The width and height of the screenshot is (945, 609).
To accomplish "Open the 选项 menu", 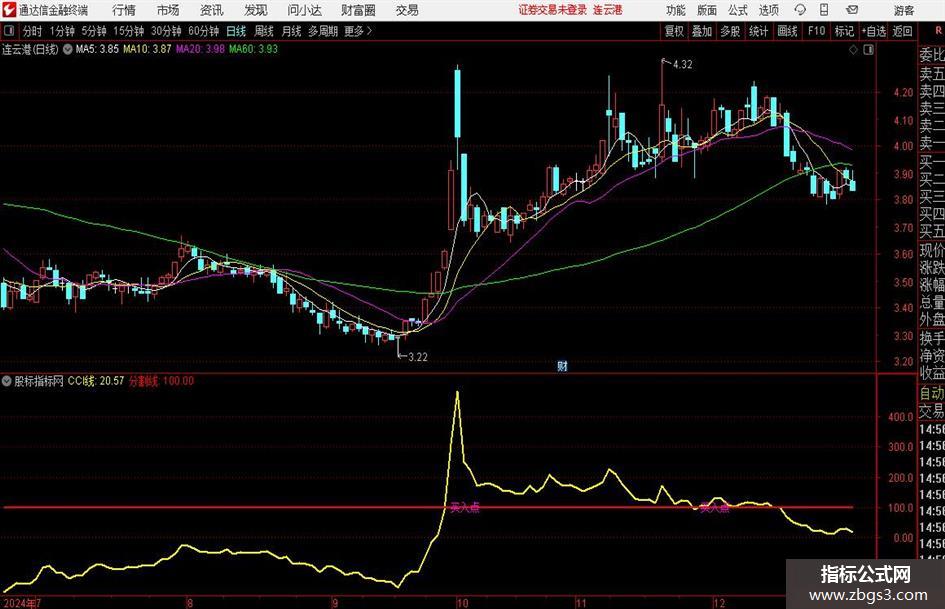I will click(768, 10).
